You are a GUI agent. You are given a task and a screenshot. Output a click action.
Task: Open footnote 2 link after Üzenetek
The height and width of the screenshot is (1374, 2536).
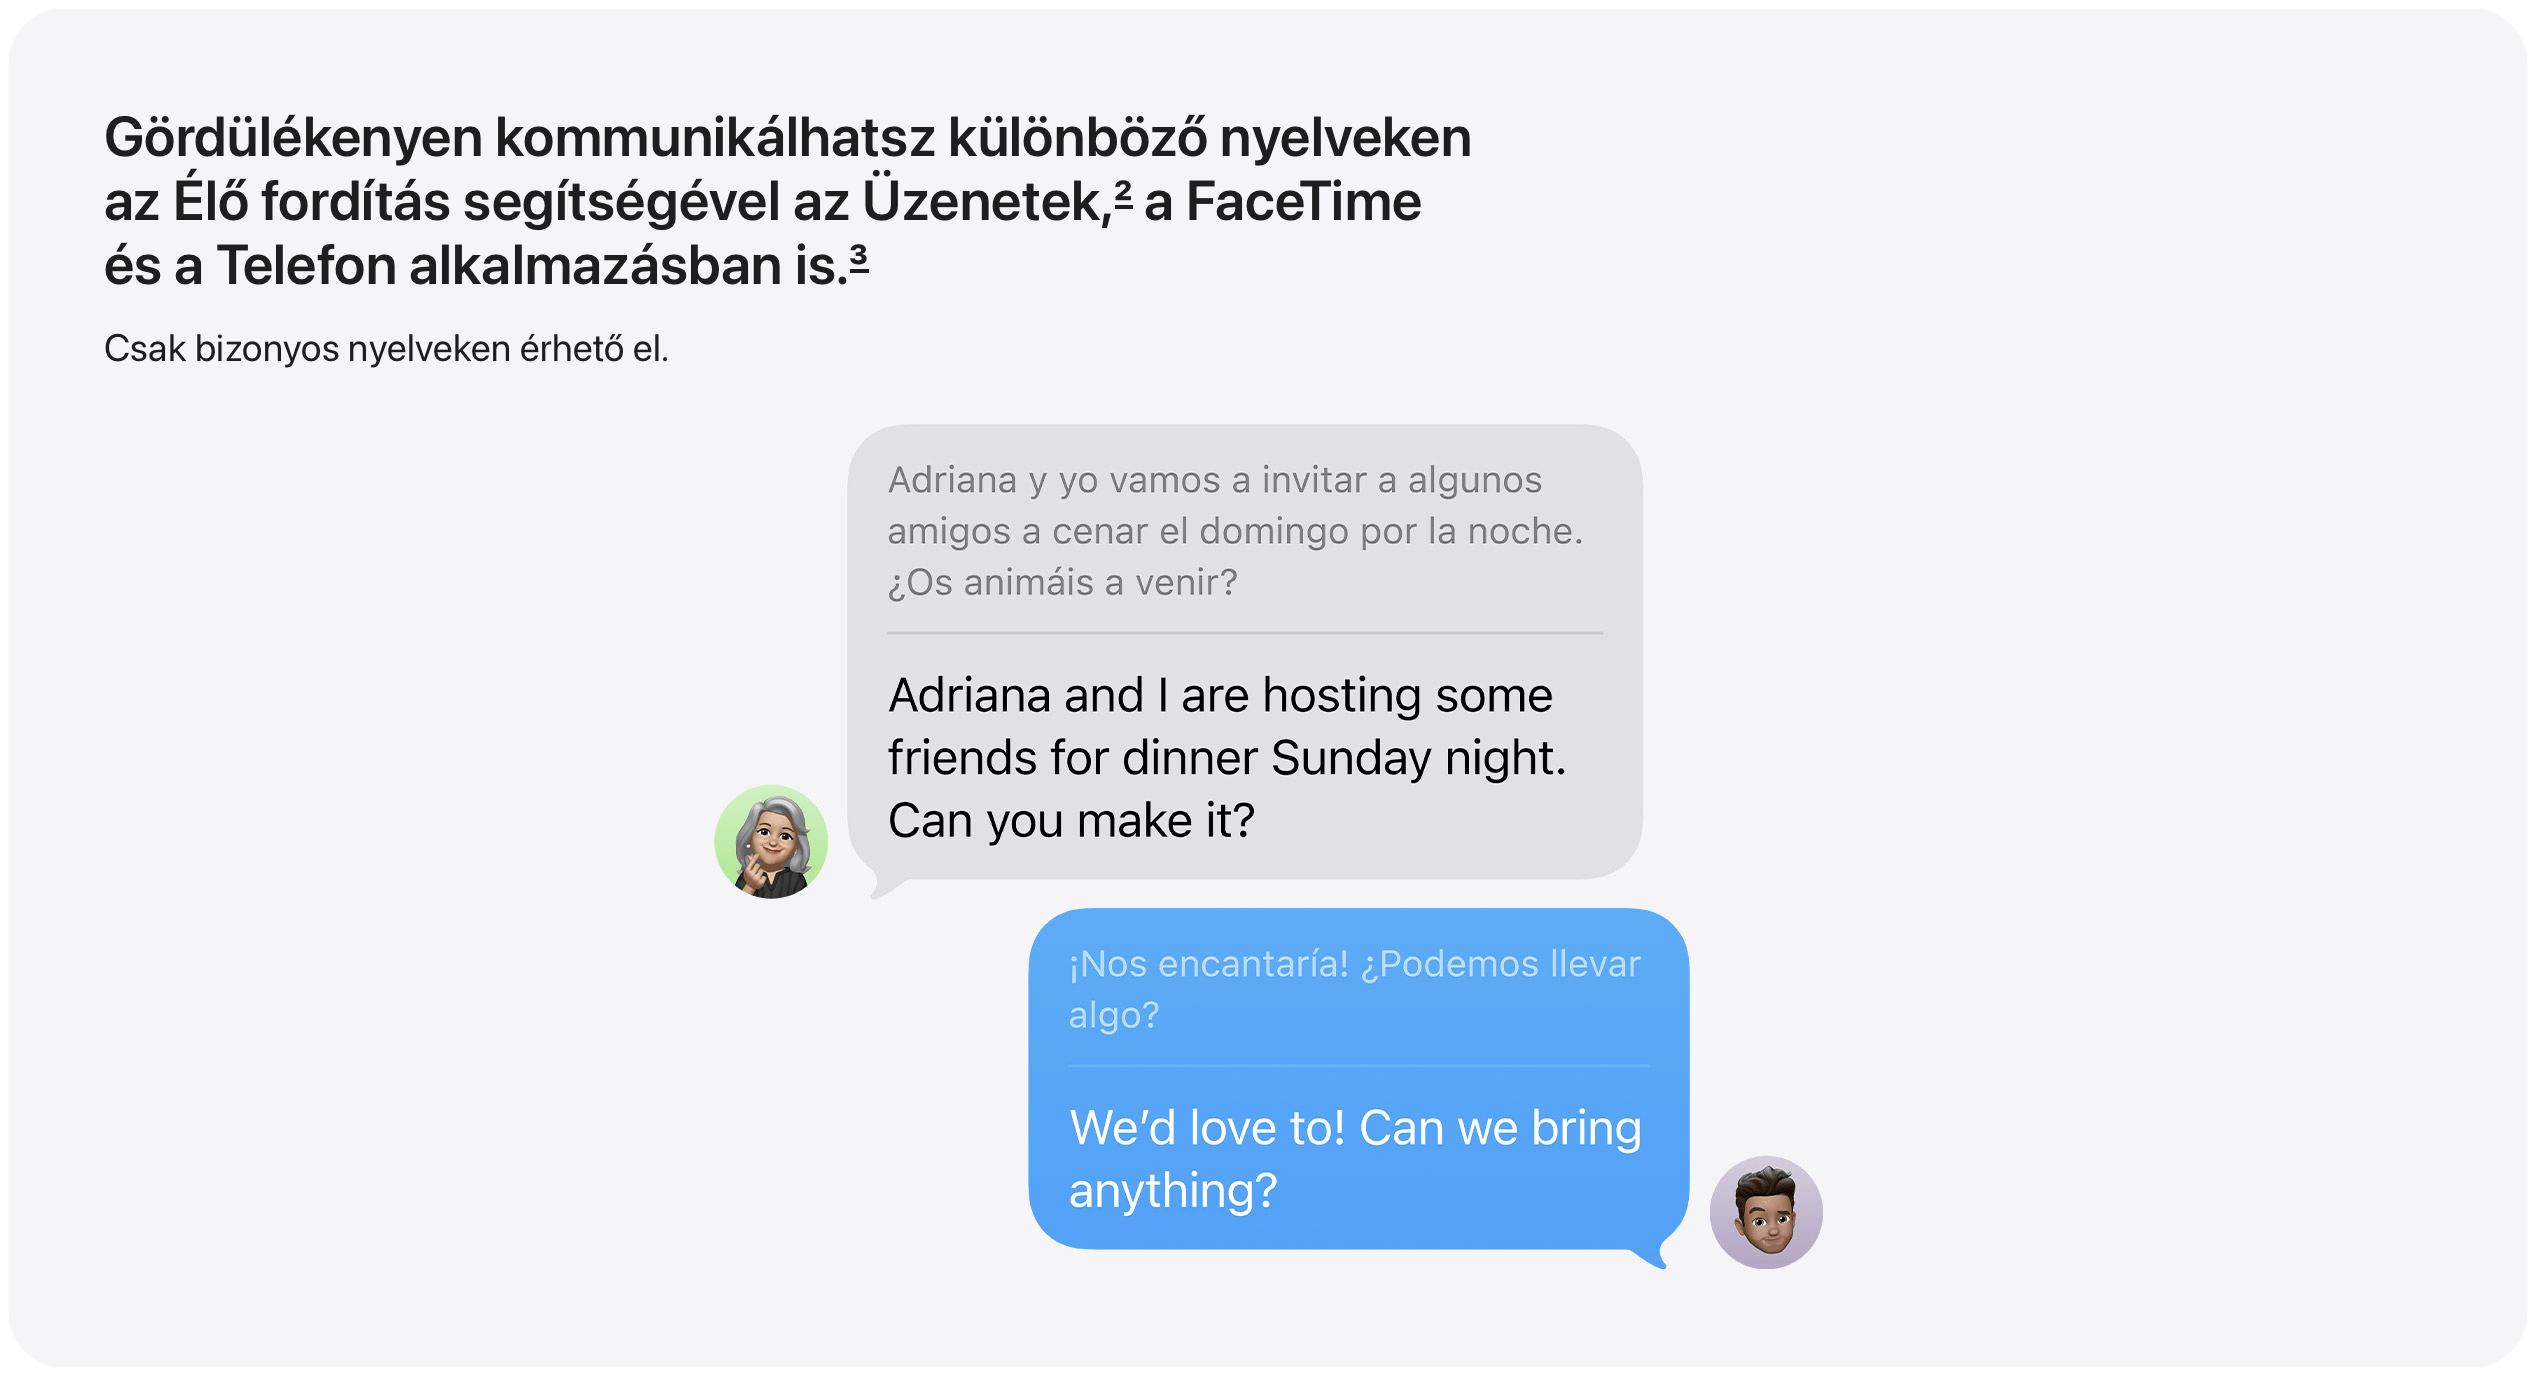point(1123,193)
